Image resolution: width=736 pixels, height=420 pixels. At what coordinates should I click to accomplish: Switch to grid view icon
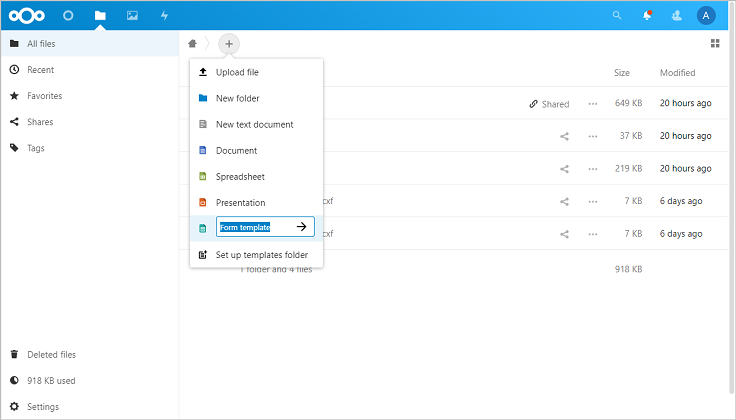click(x=715, y=44)
